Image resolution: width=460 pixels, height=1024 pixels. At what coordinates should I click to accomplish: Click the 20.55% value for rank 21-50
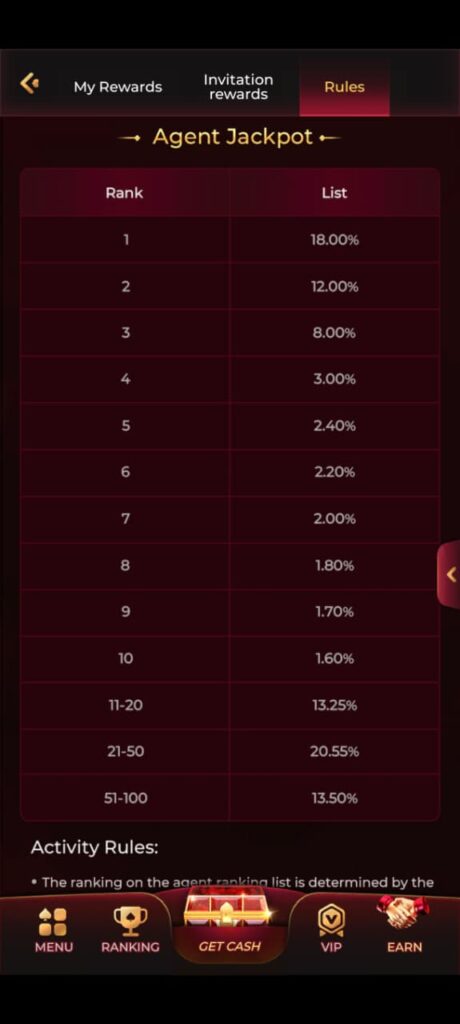334,752
